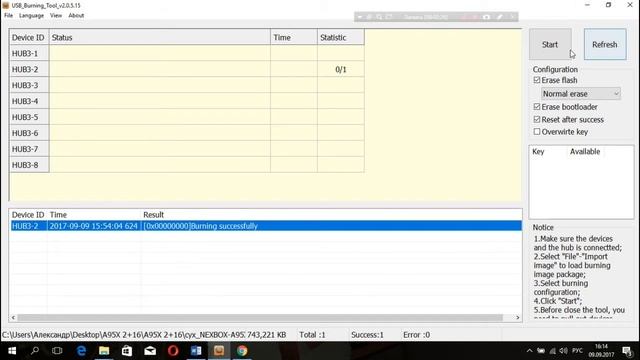Click the Start burning button
Screen dimensions: 640x360
(x=550, y=44)
